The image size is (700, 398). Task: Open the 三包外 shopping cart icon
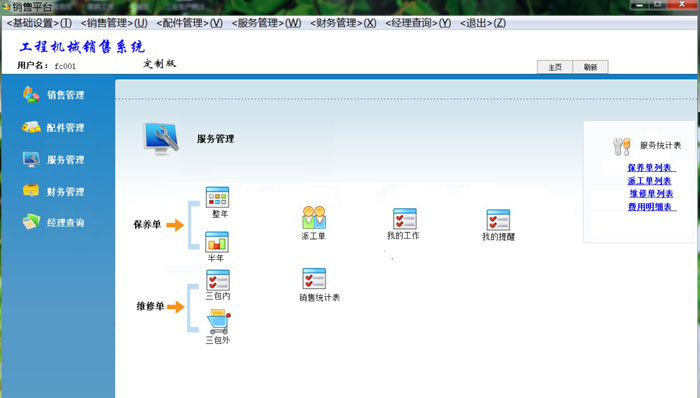[218, 323]
